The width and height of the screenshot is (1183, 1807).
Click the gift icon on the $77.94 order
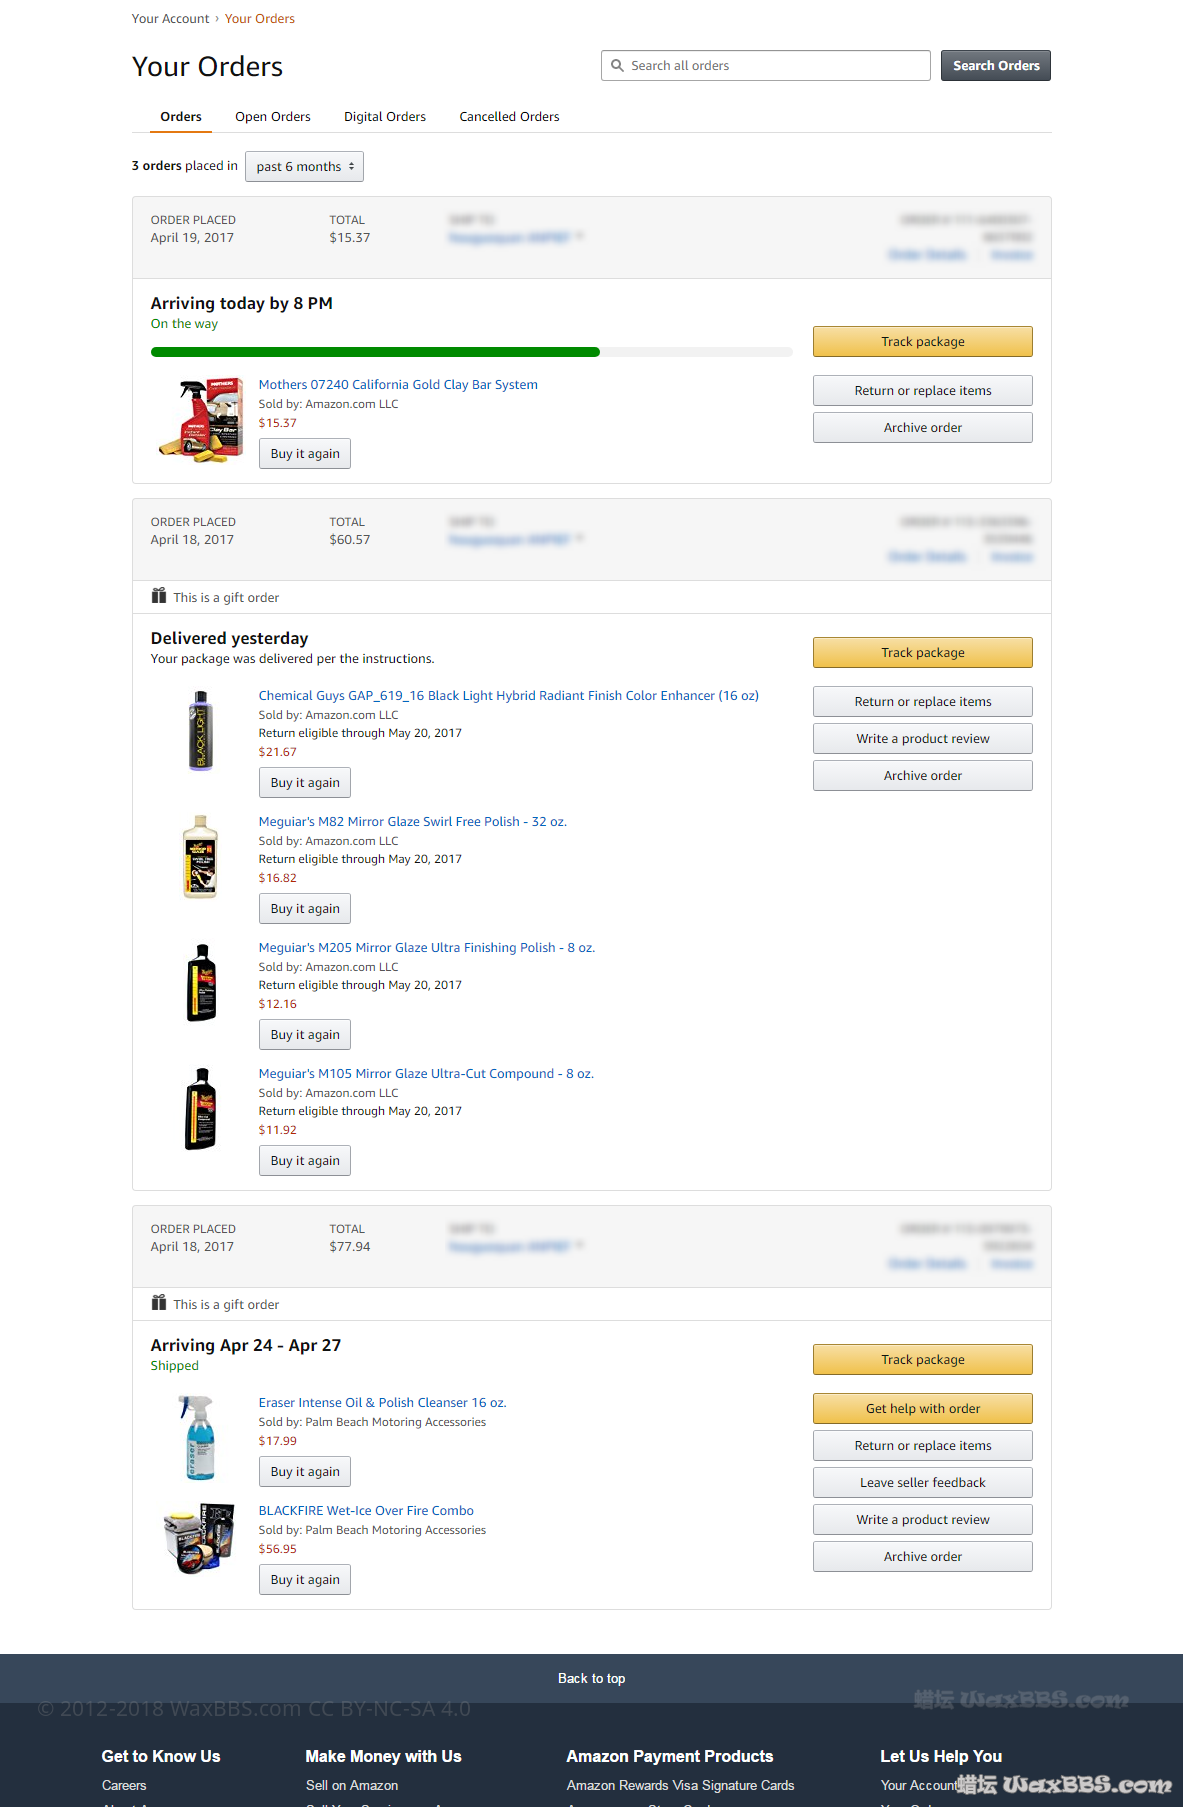(x=159, y=1303)
